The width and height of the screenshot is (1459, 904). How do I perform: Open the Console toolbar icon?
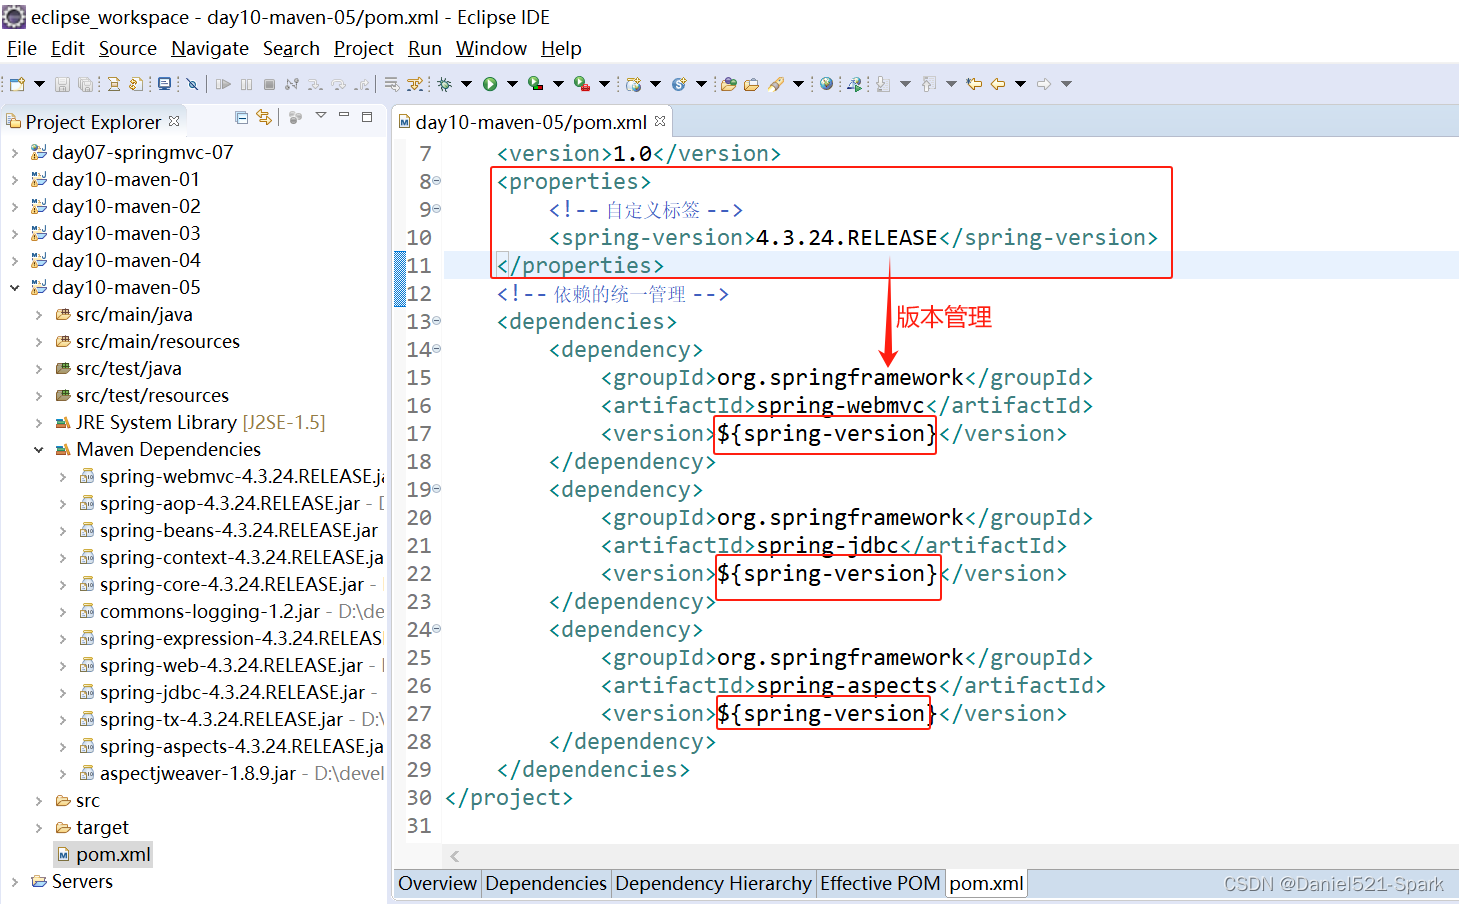[165, 84]
